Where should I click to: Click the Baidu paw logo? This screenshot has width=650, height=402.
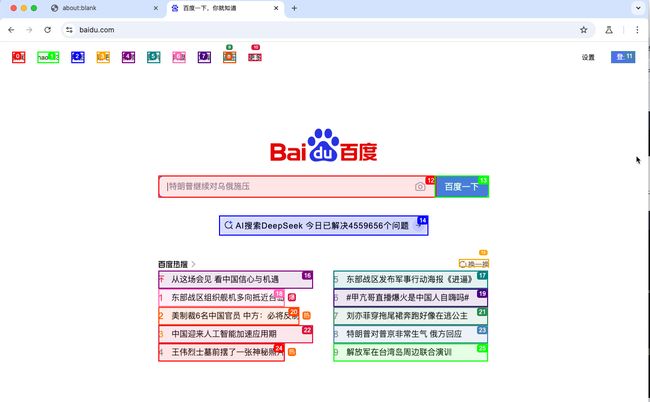324,145
